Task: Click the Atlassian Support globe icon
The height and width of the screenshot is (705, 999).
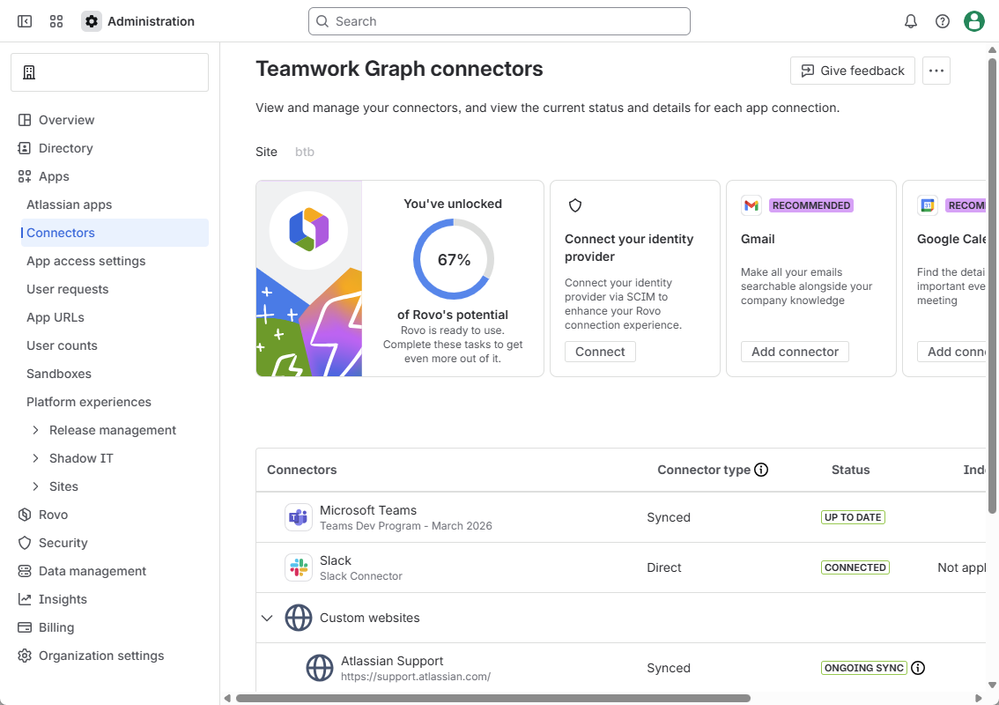Action: tap(319, 668)
